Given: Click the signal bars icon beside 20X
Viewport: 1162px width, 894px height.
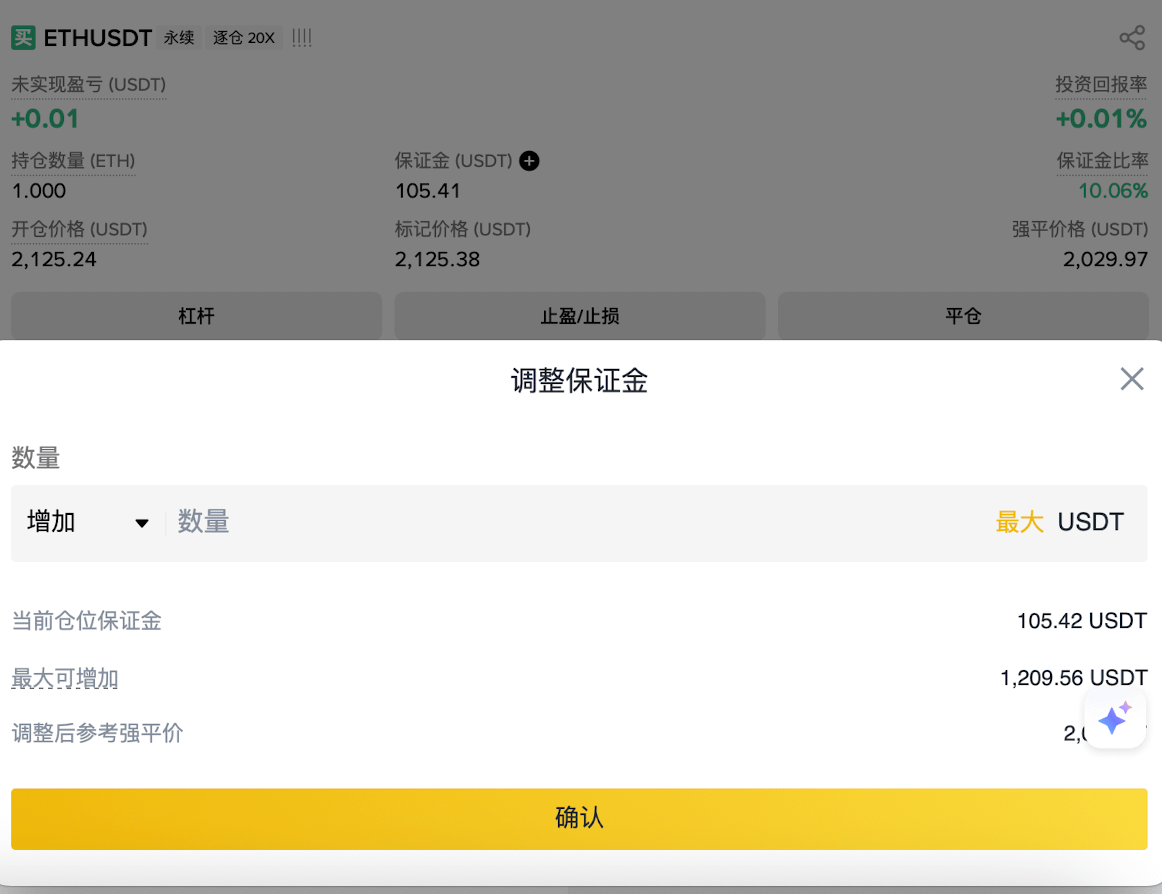Looking at the screenshot, I should tap(302, 38).
